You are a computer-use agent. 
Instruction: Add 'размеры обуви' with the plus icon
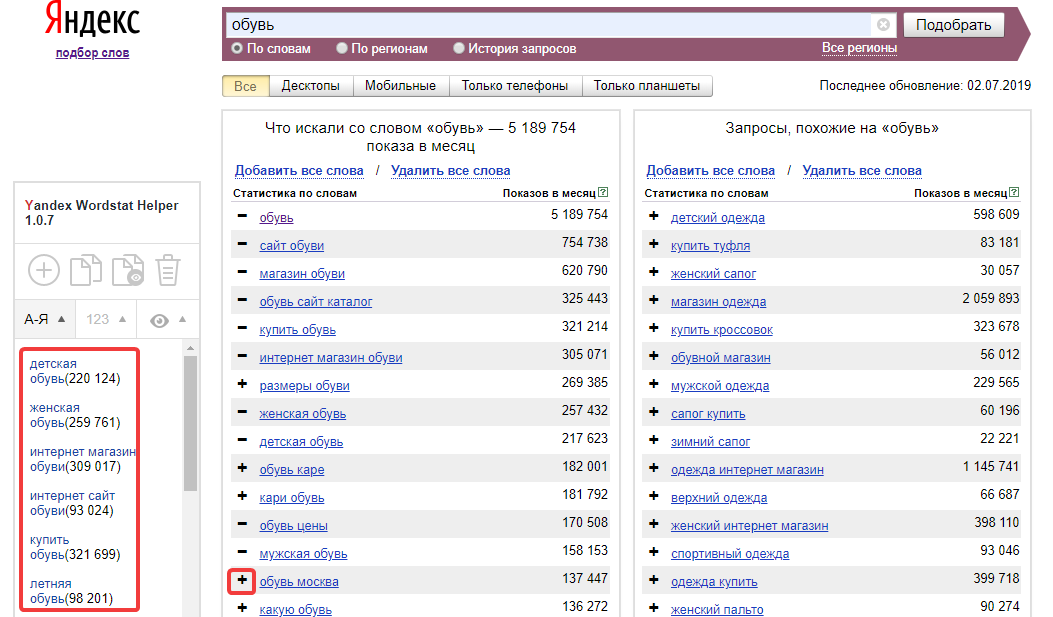242,384
